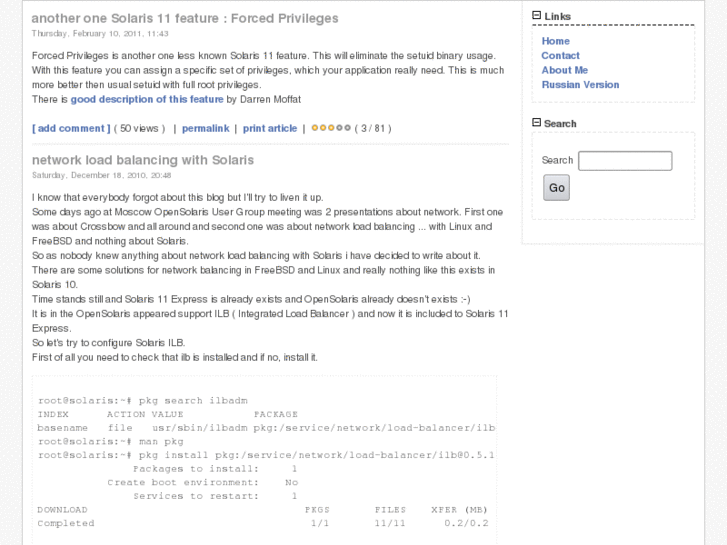Viewport: 727px width, 545px height.
Task: Click the print article link
Action: tap(270, 128)
